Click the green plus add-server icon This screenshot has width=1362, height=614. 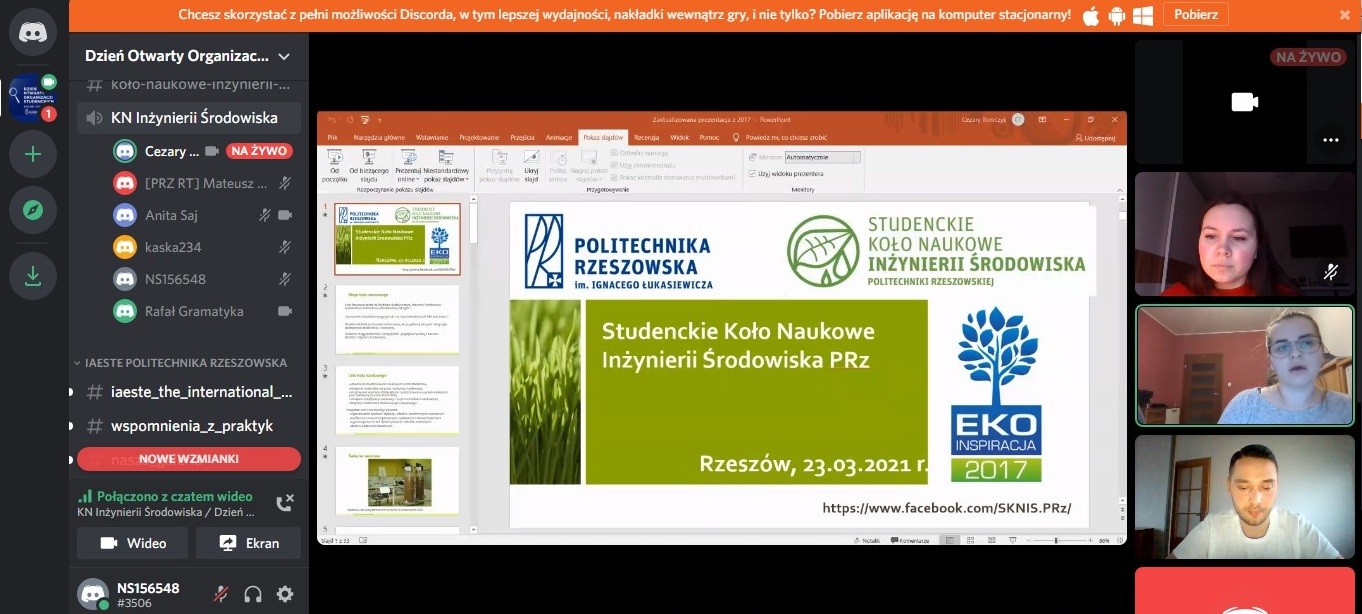pos(33,154)
